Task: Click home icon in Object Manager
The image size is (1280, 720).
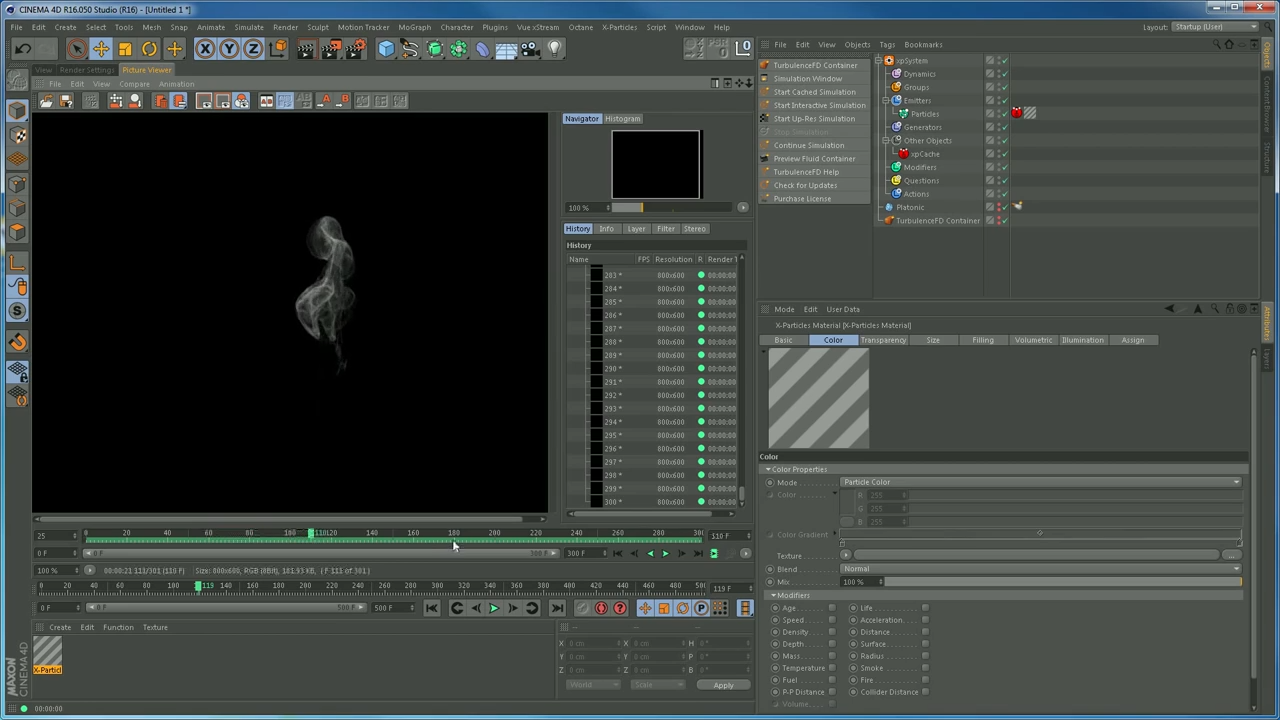Action: [x=1229, y=44]
